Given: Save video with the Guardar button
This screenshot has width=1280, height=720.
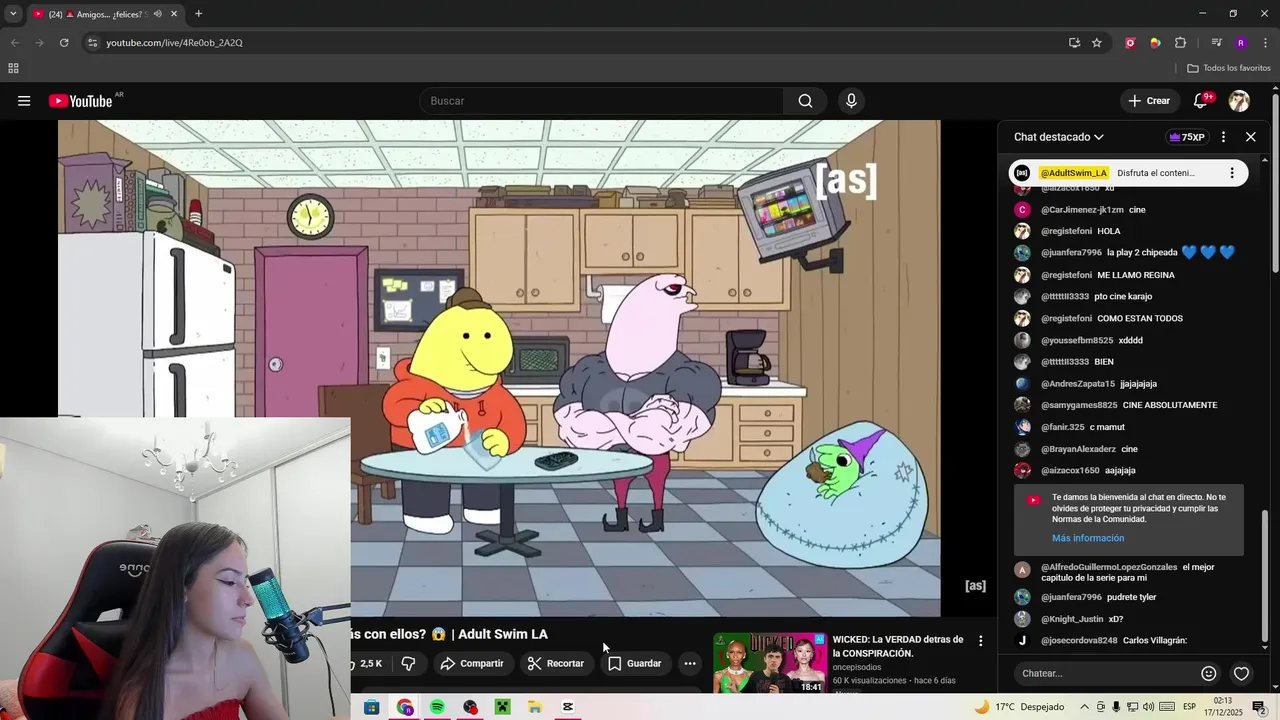Looking at the screenshot, I should tap(635, 663).
